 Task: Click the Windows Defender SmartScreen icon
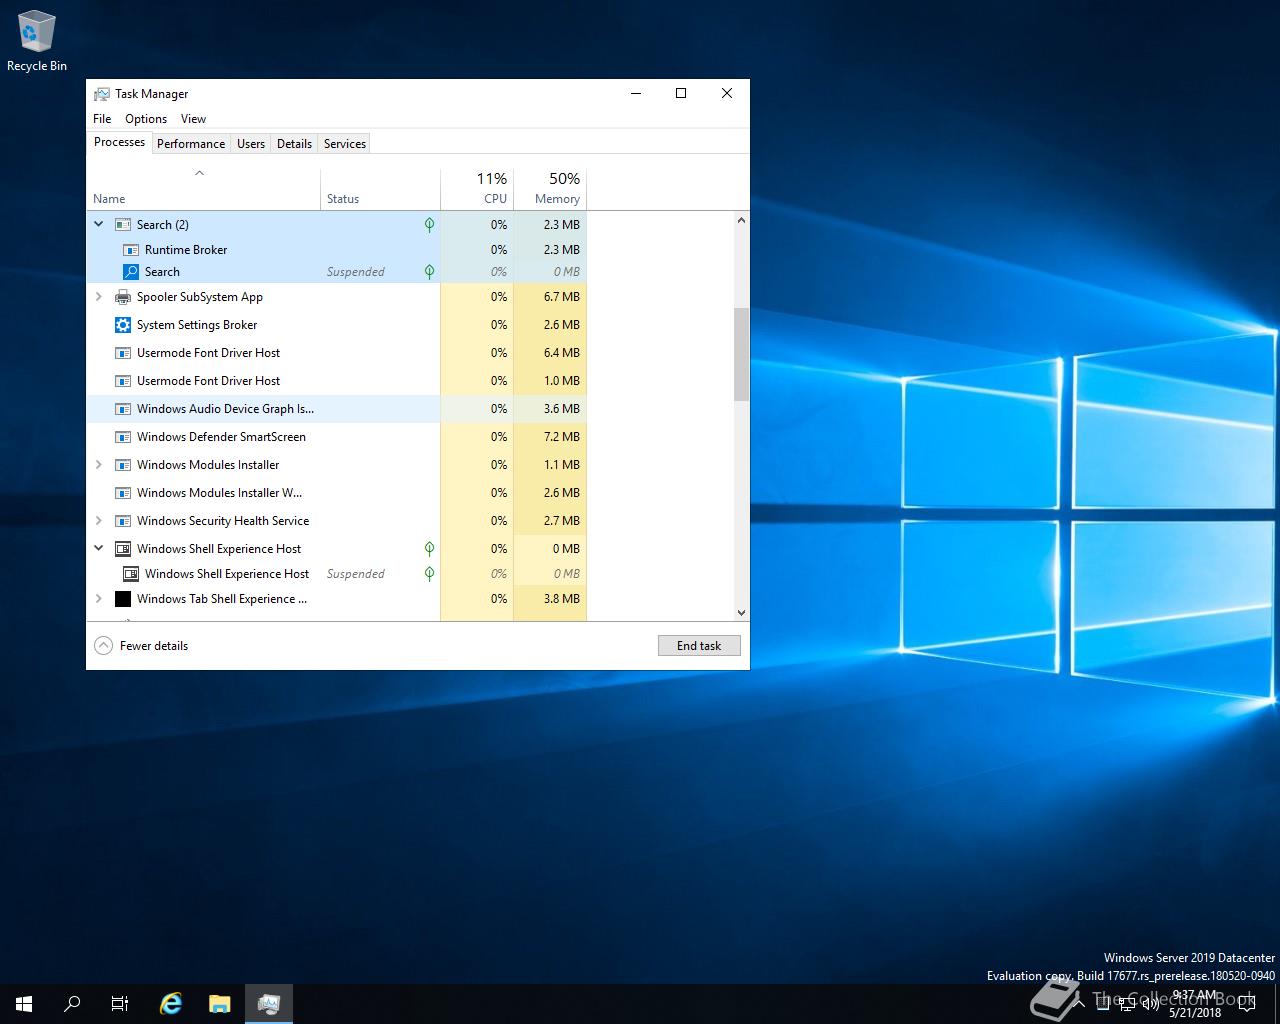click(x=123, y=437)
